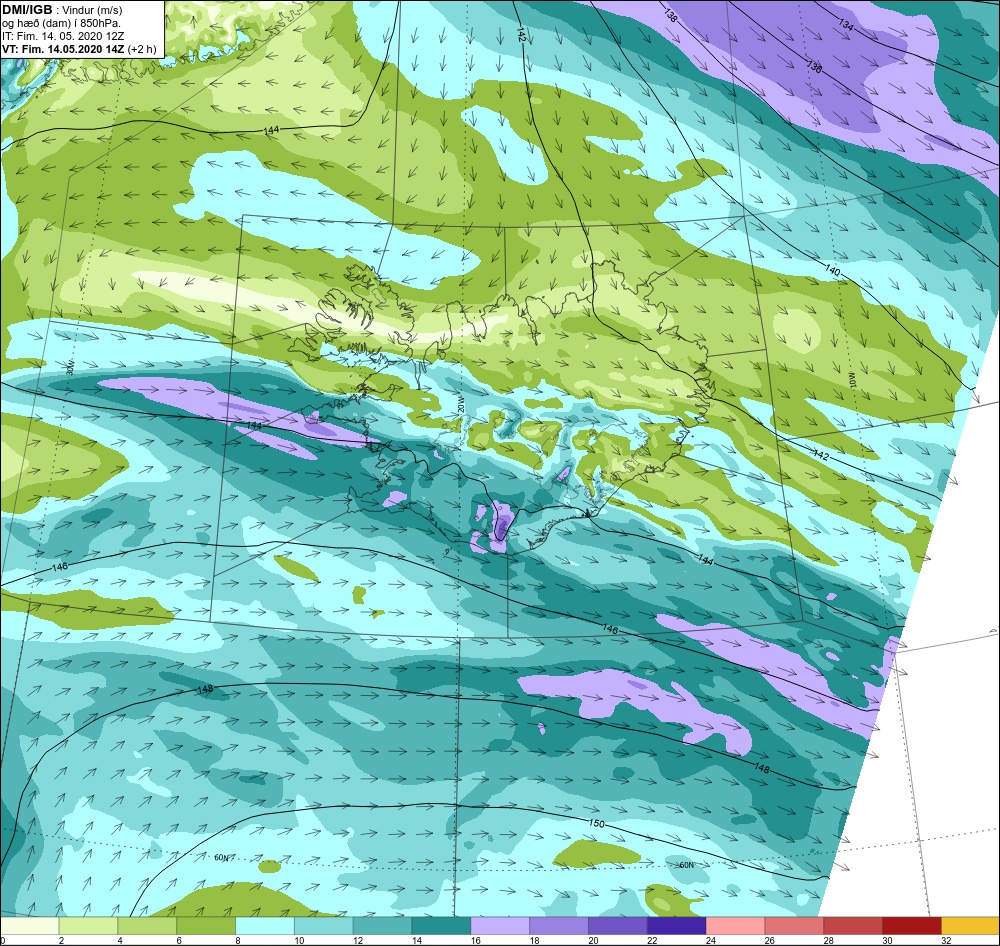This screenshot has height=946, width=1000.
Task: Select legend tick label '32'
Action: (x=946, y=940)
